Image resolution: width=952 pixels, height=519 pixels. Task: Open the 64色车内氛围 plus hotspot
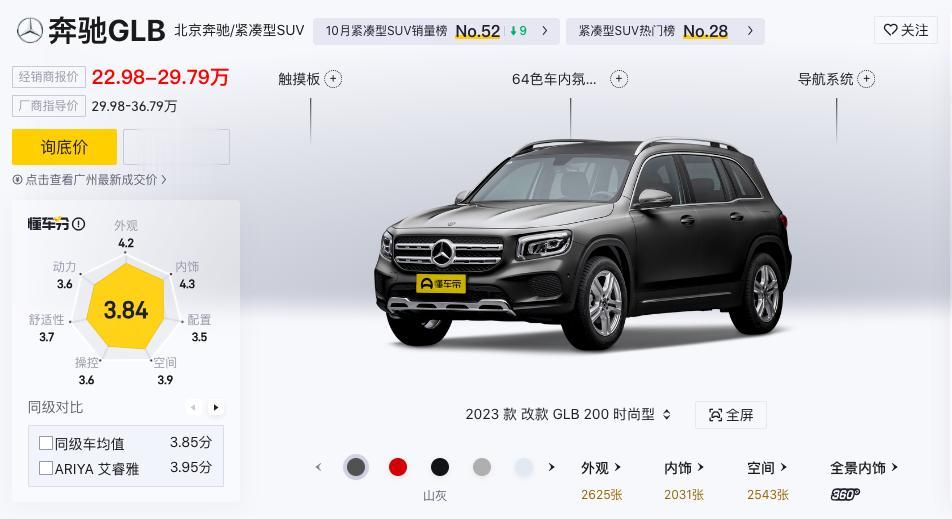[619, 79]
